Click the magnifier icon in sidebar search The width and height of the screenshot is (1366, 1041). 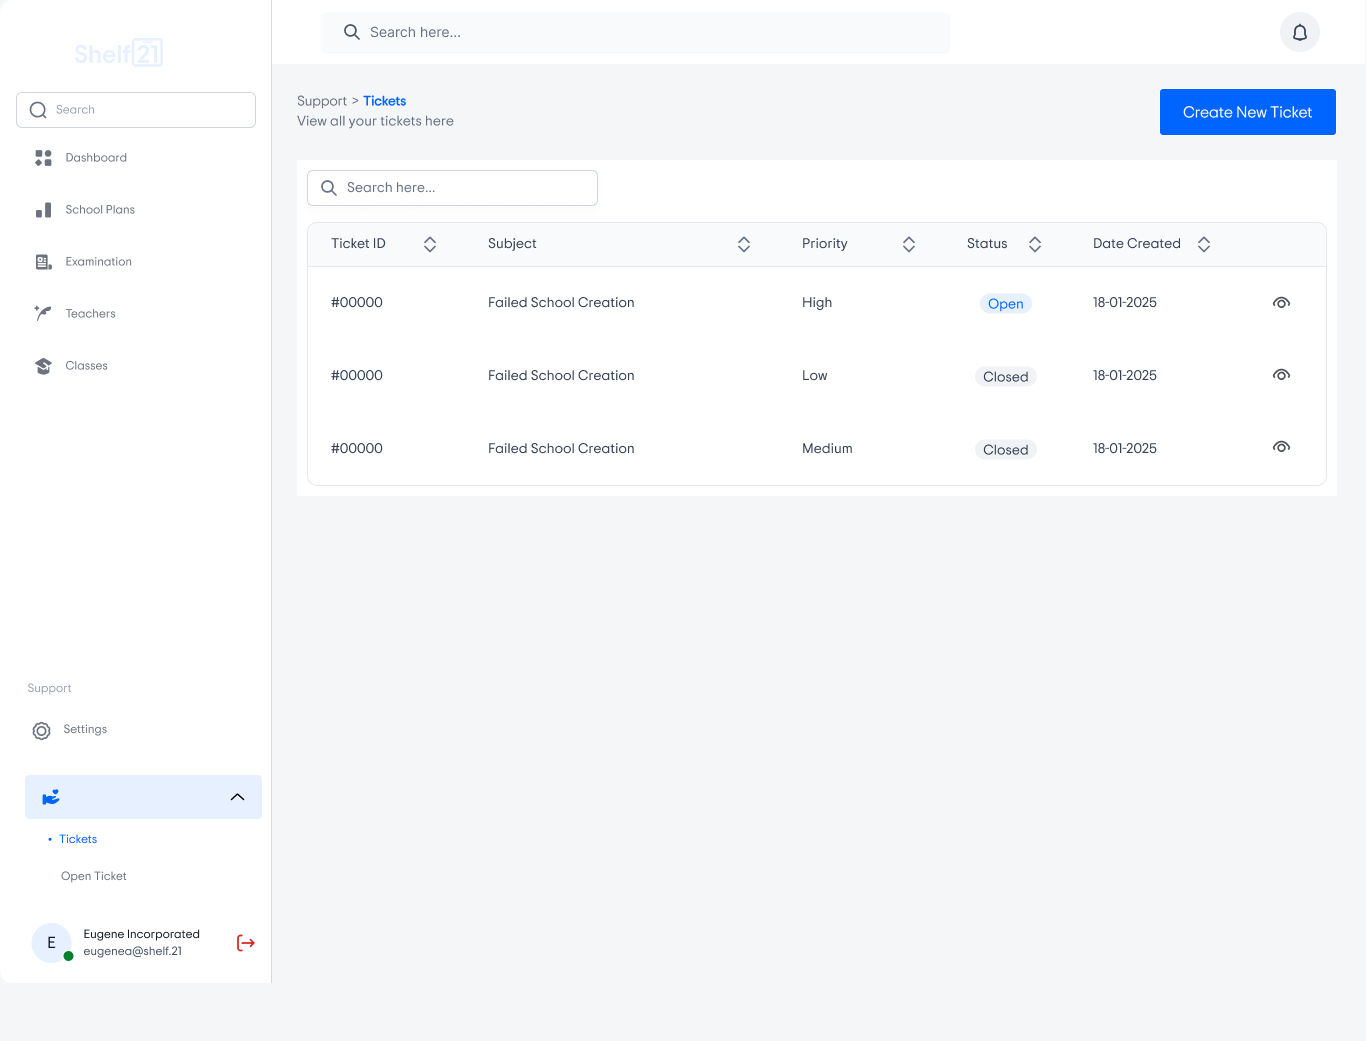(38, 110)
